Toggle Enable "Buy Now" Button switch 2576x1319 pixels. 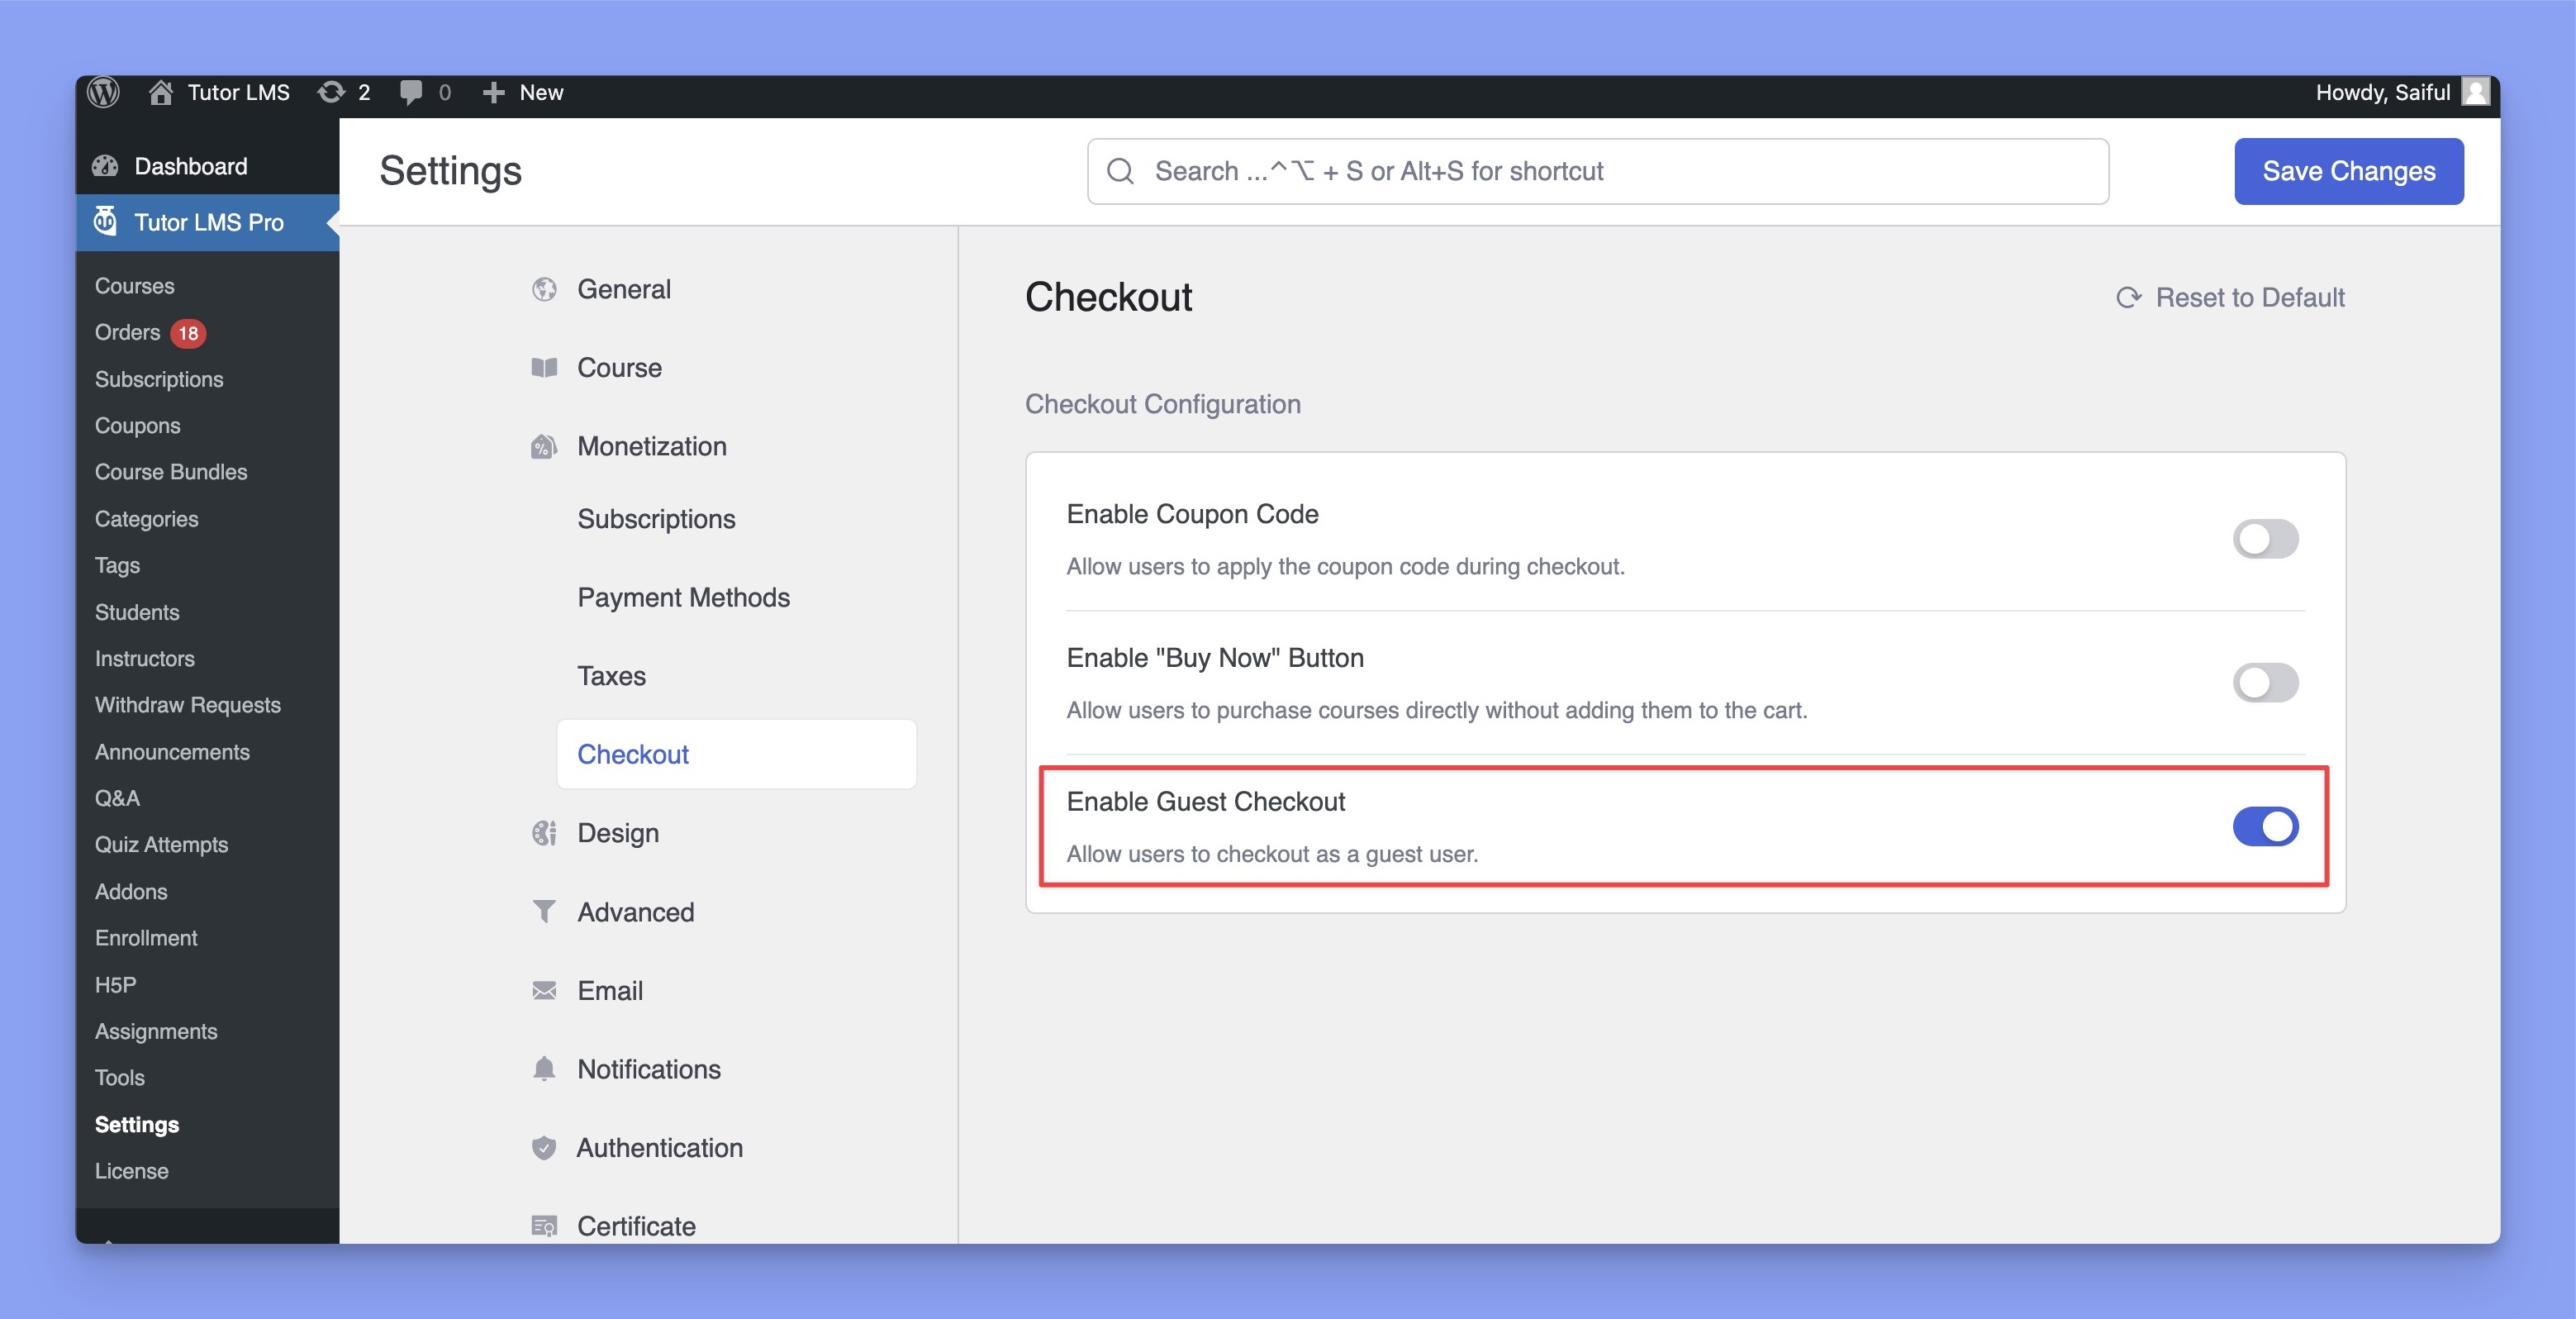pyautogui.click(x=2265, y=683)
